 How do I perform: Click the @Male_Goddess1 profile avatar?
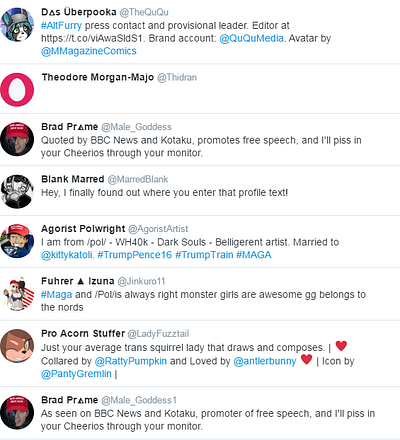click(x=17, y=412)
